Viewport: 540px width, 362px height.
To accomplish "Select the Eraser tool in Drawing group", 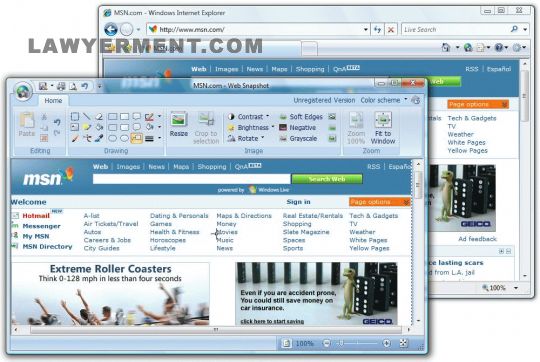I will 99,116.
